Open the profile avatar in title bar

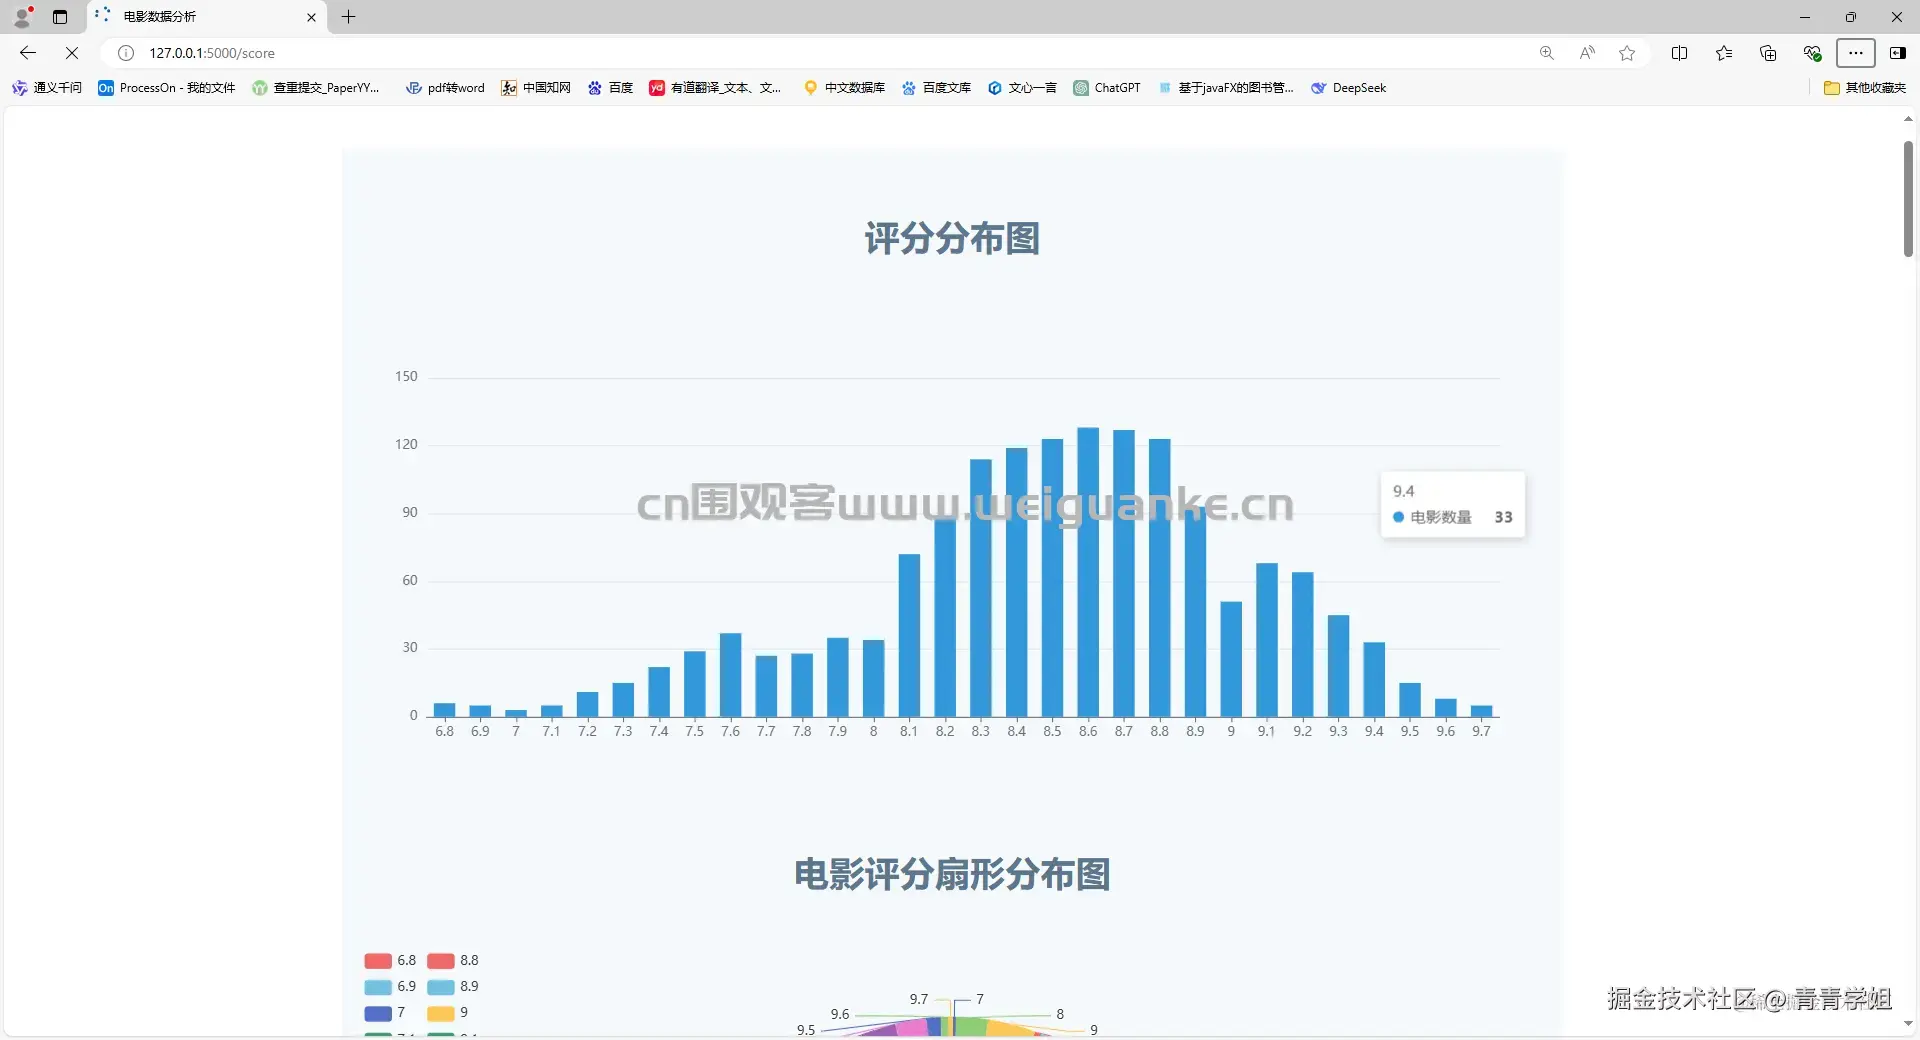[22, 16]
